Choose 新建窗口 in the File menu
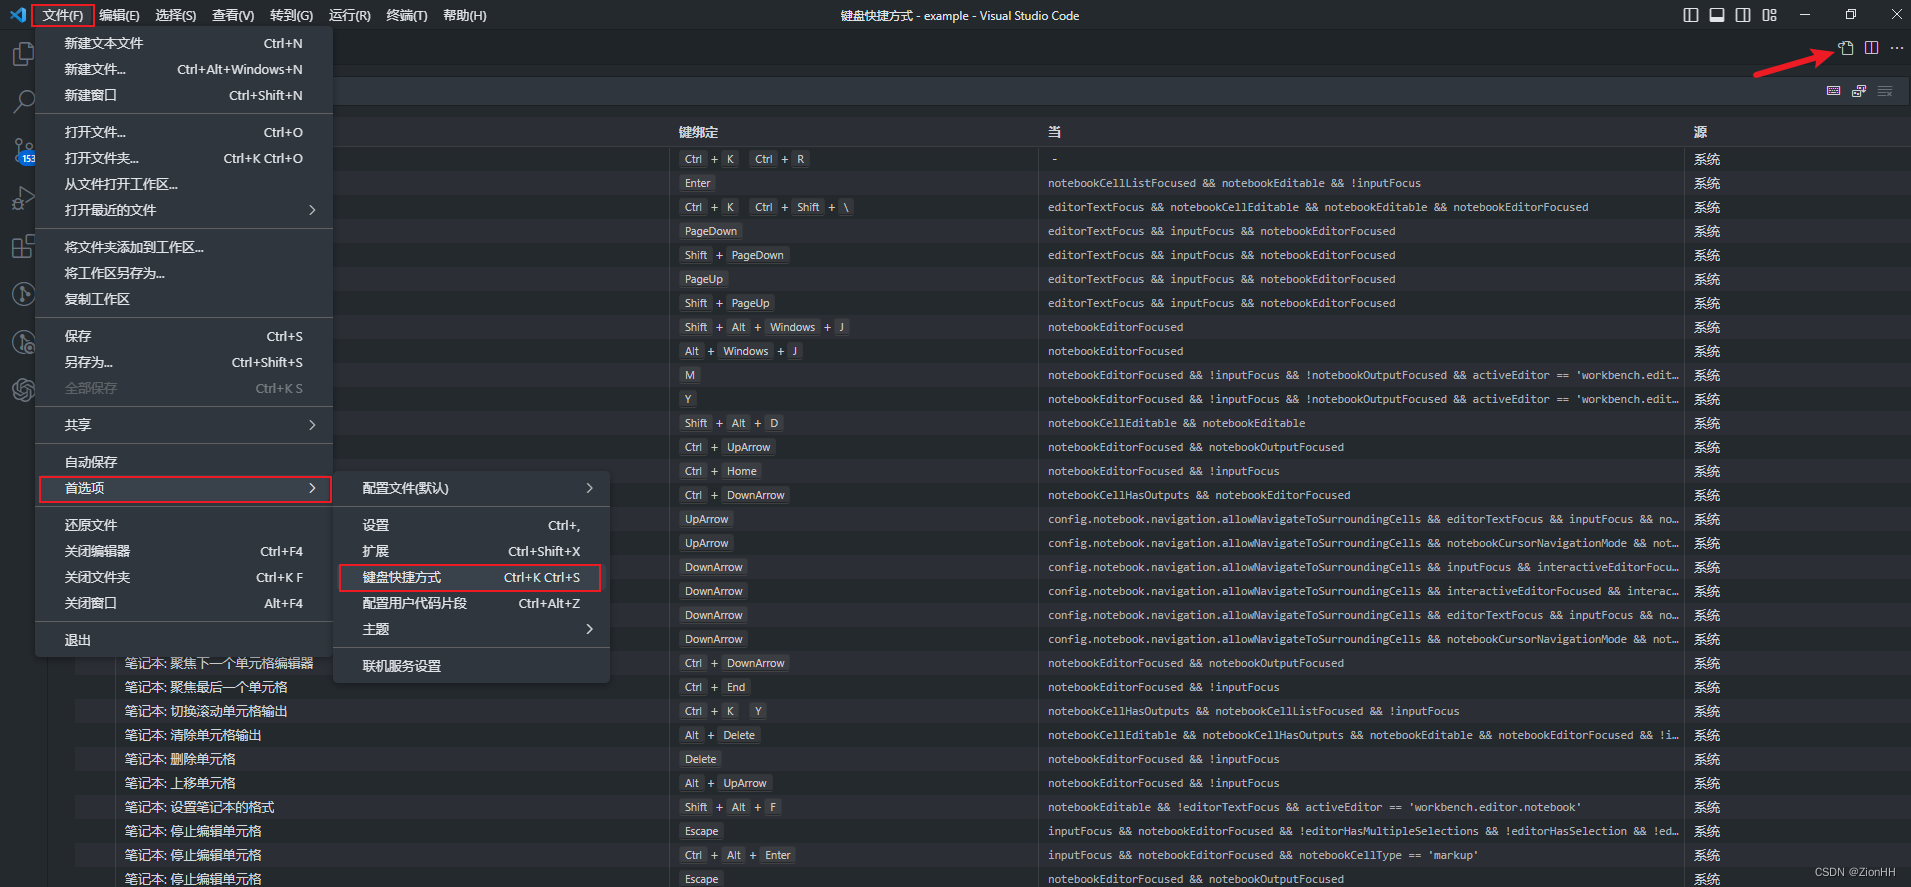 pyautogui.click(x=184, y=95)
